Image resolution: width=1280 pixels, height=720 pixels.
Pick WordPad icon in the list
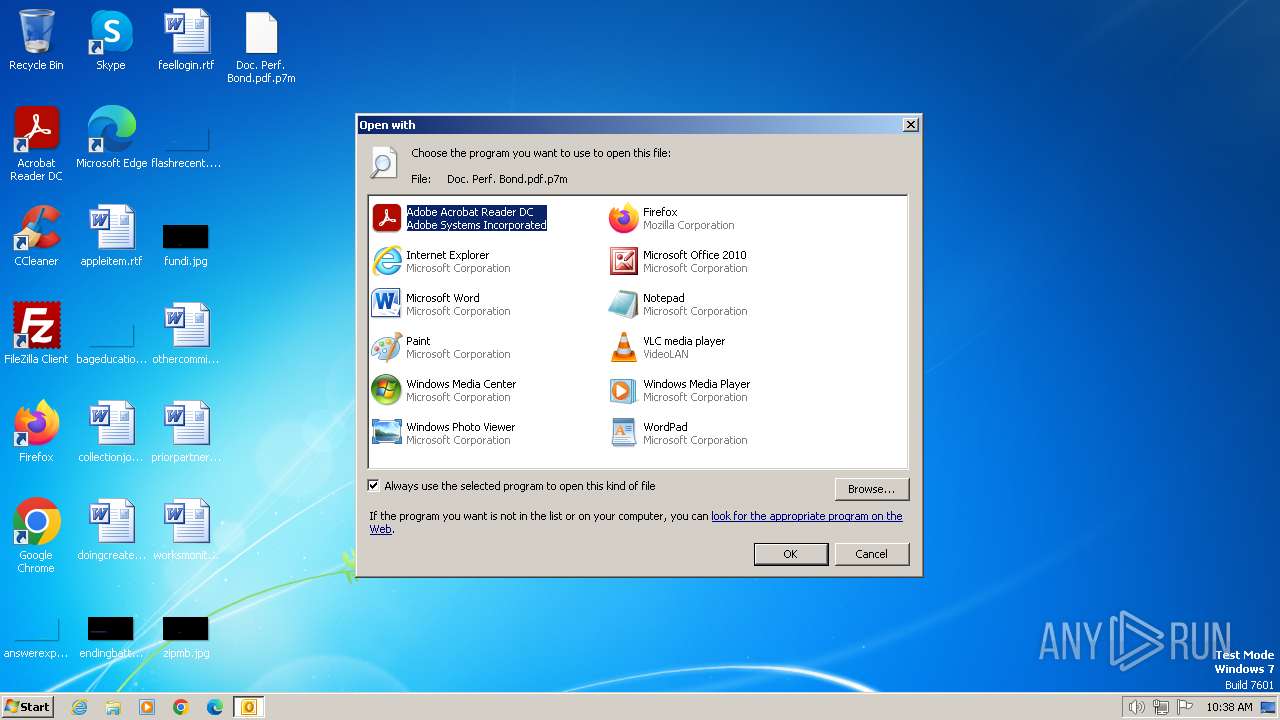(x=624, y=433)
